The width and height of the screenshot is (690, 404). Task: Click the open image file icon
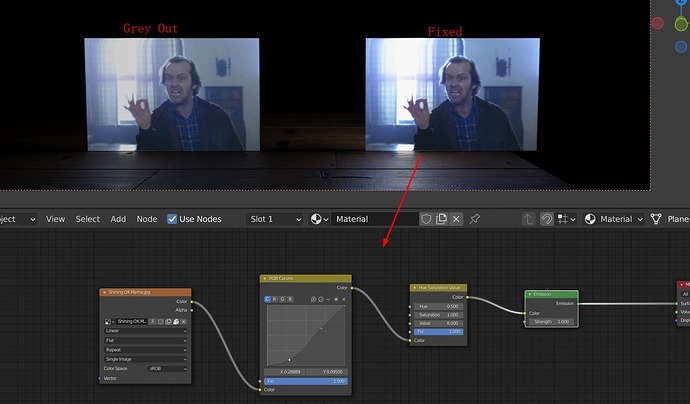coord(176,322)
